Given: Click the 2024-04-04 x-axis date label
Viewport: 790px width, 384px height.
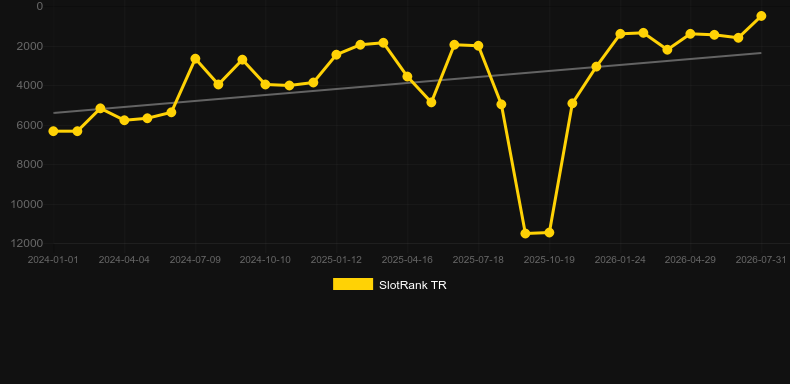Looking at the screenshot, I should click(124, 260).
